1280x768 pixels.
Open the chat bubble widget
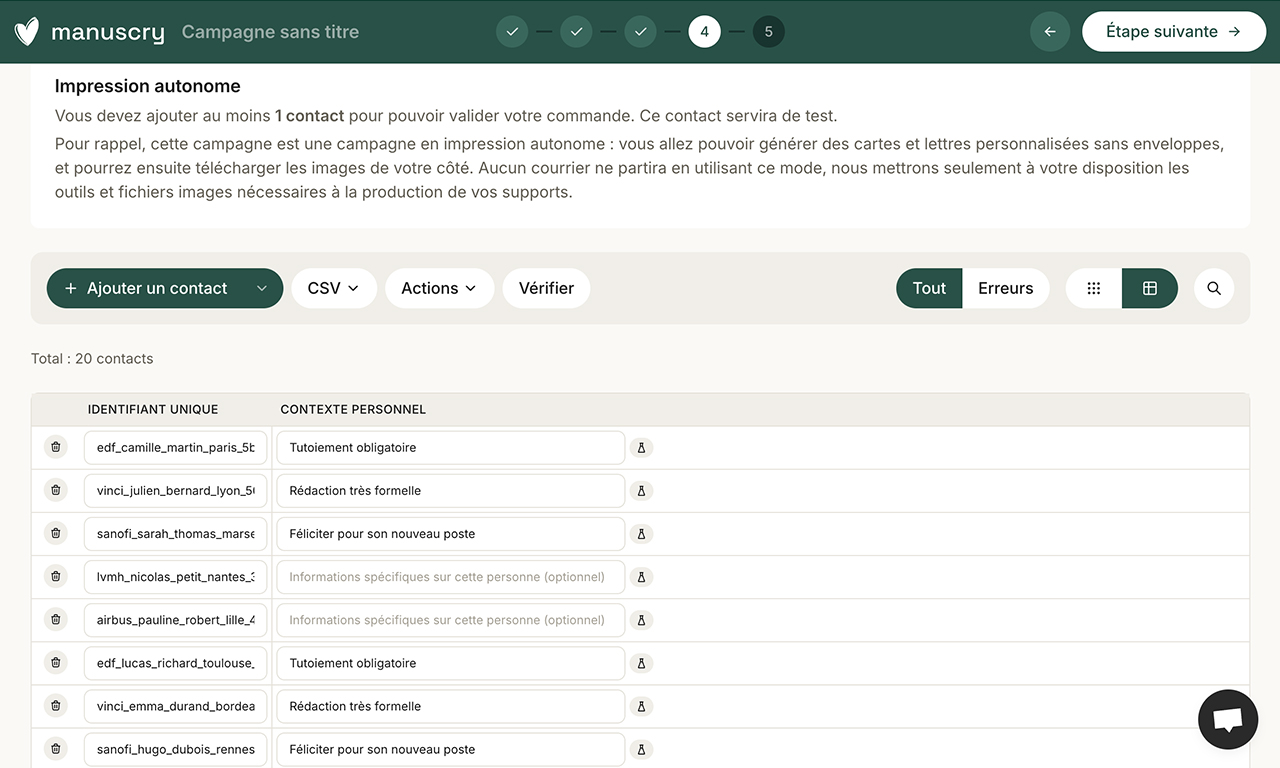1227,719
